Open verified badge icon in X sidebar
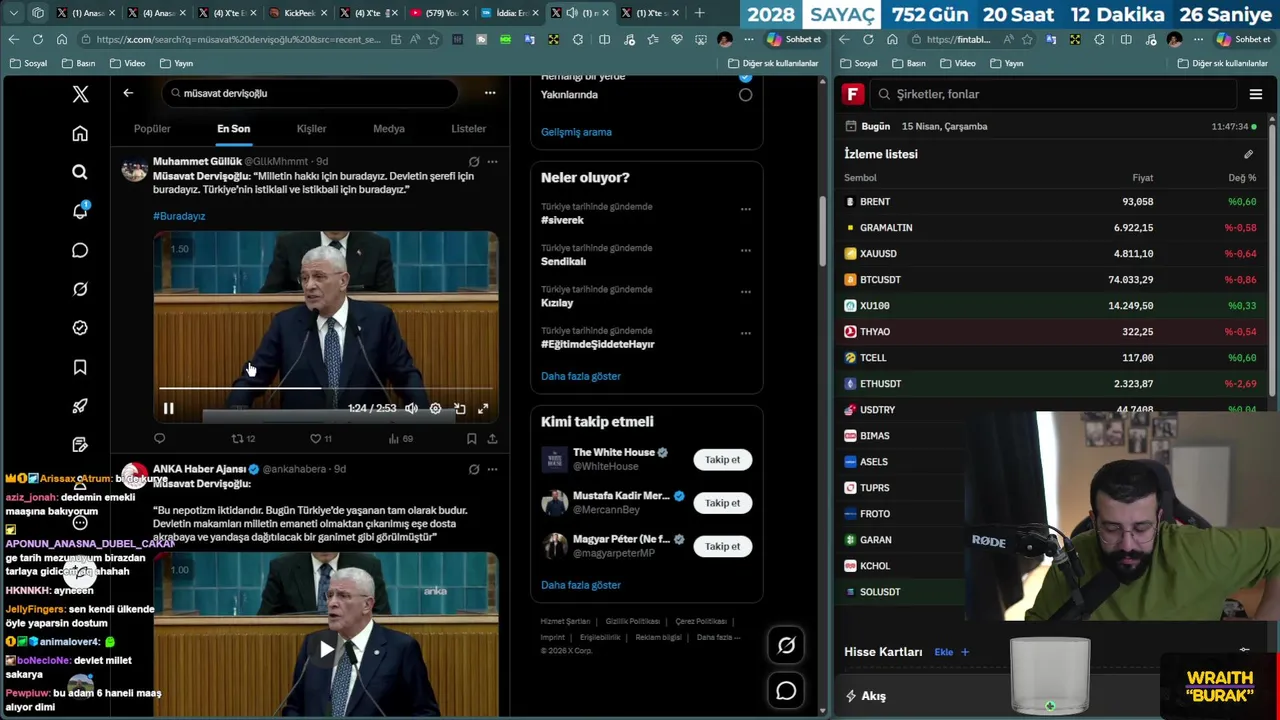This screenshot has height=720, width=1280. (80, 328)
